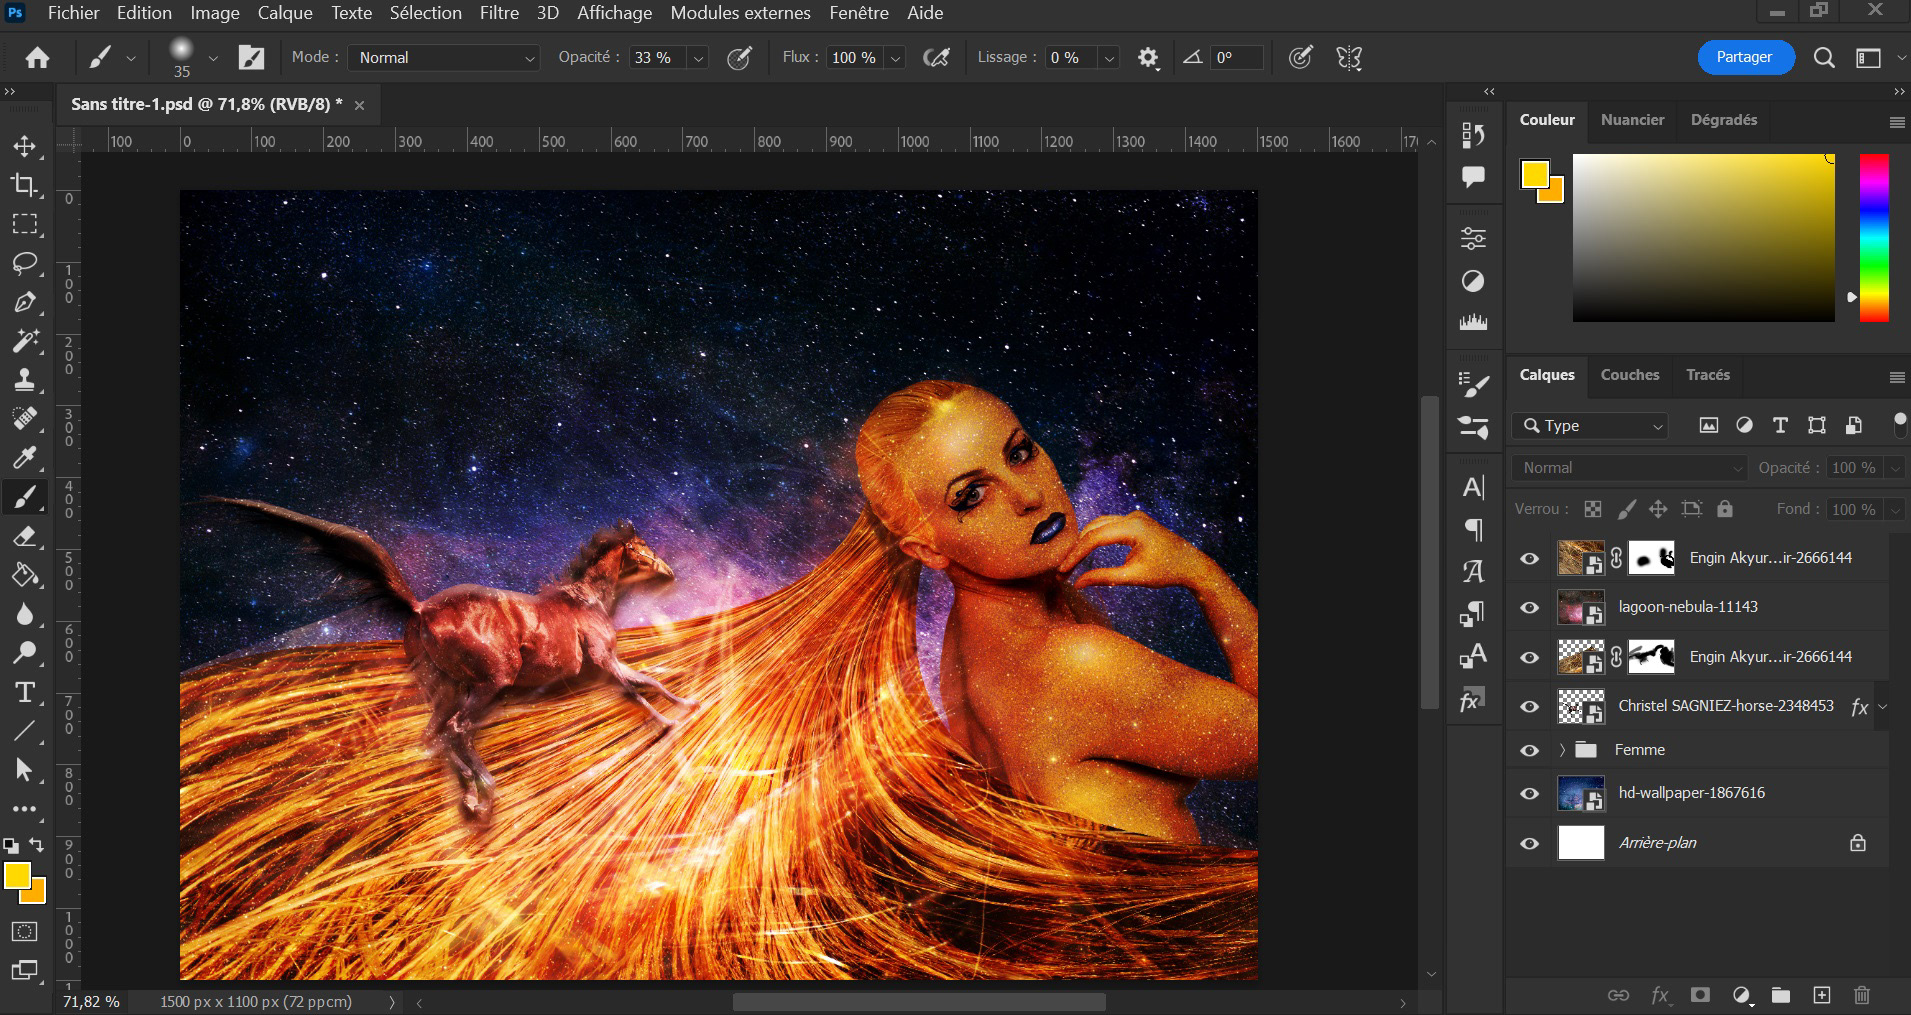Open Comments panel speech bubble icon
The height and width of the screenshot is (1015, 1911).
click(1473, 177)
